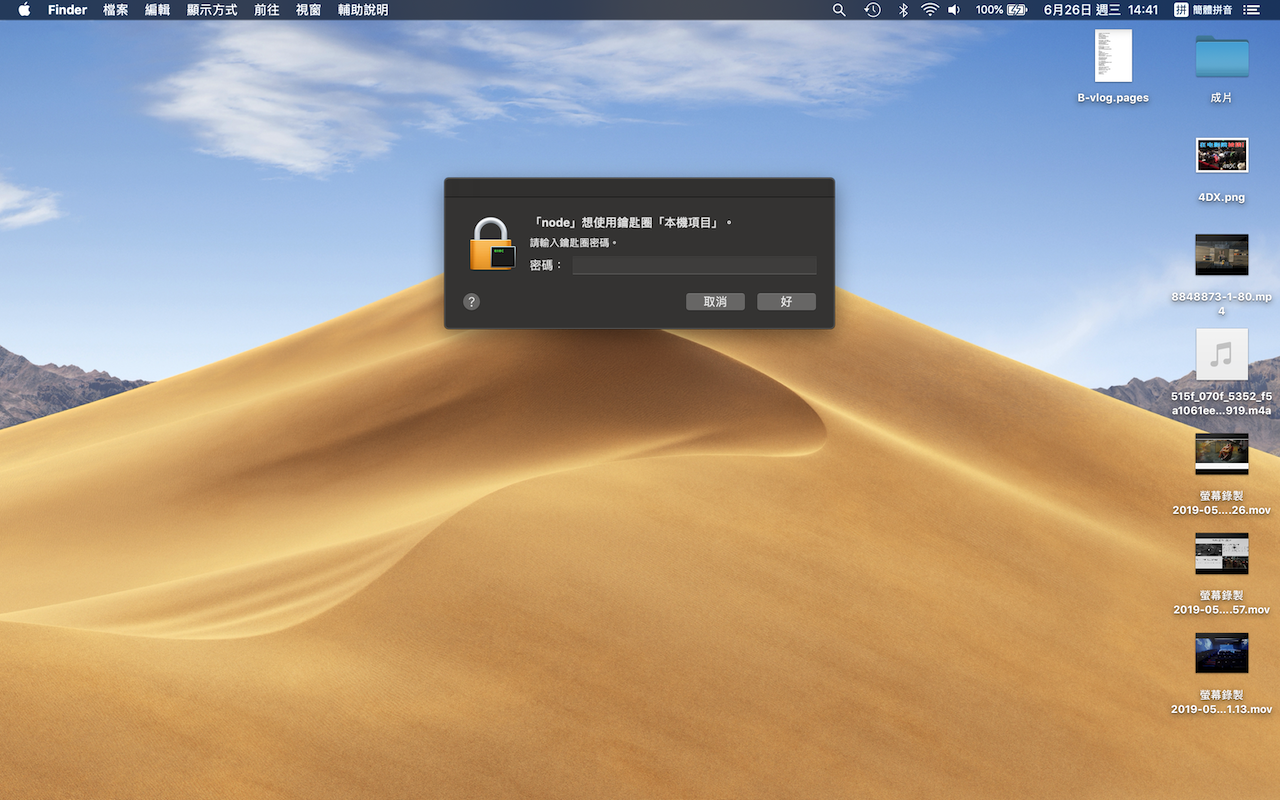Click the 成片 folder name
This screenshot has width=1280, height=800.
tap(1222, 98)
